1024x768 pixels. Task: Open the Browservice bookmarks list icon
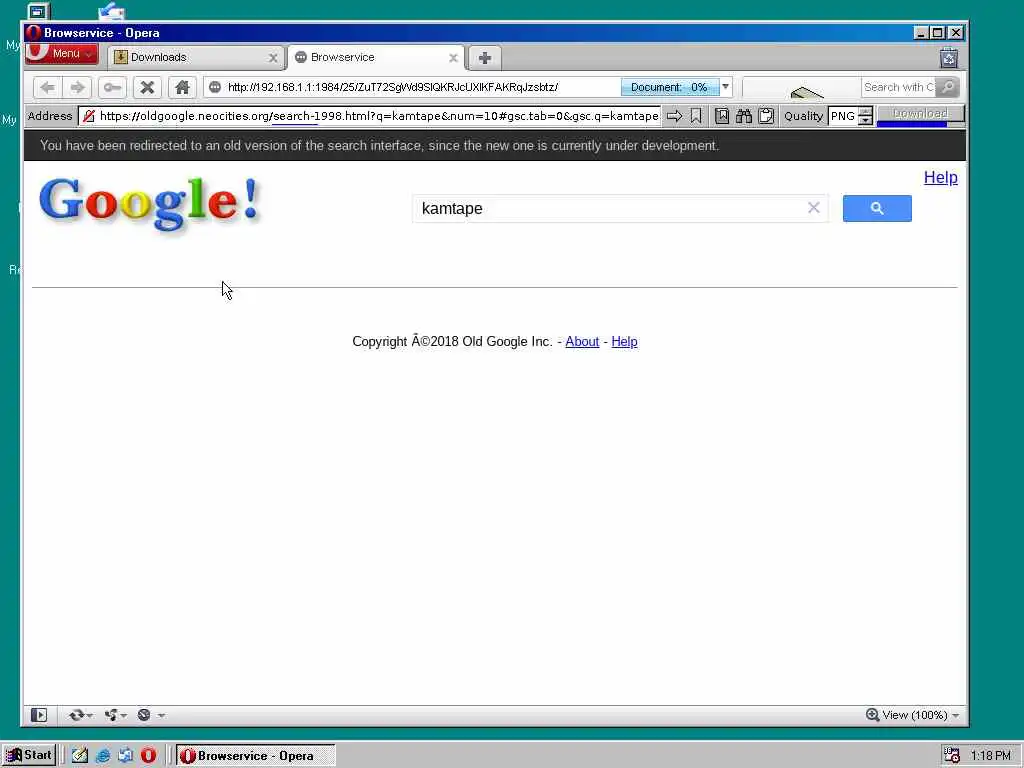pos(722,116)
